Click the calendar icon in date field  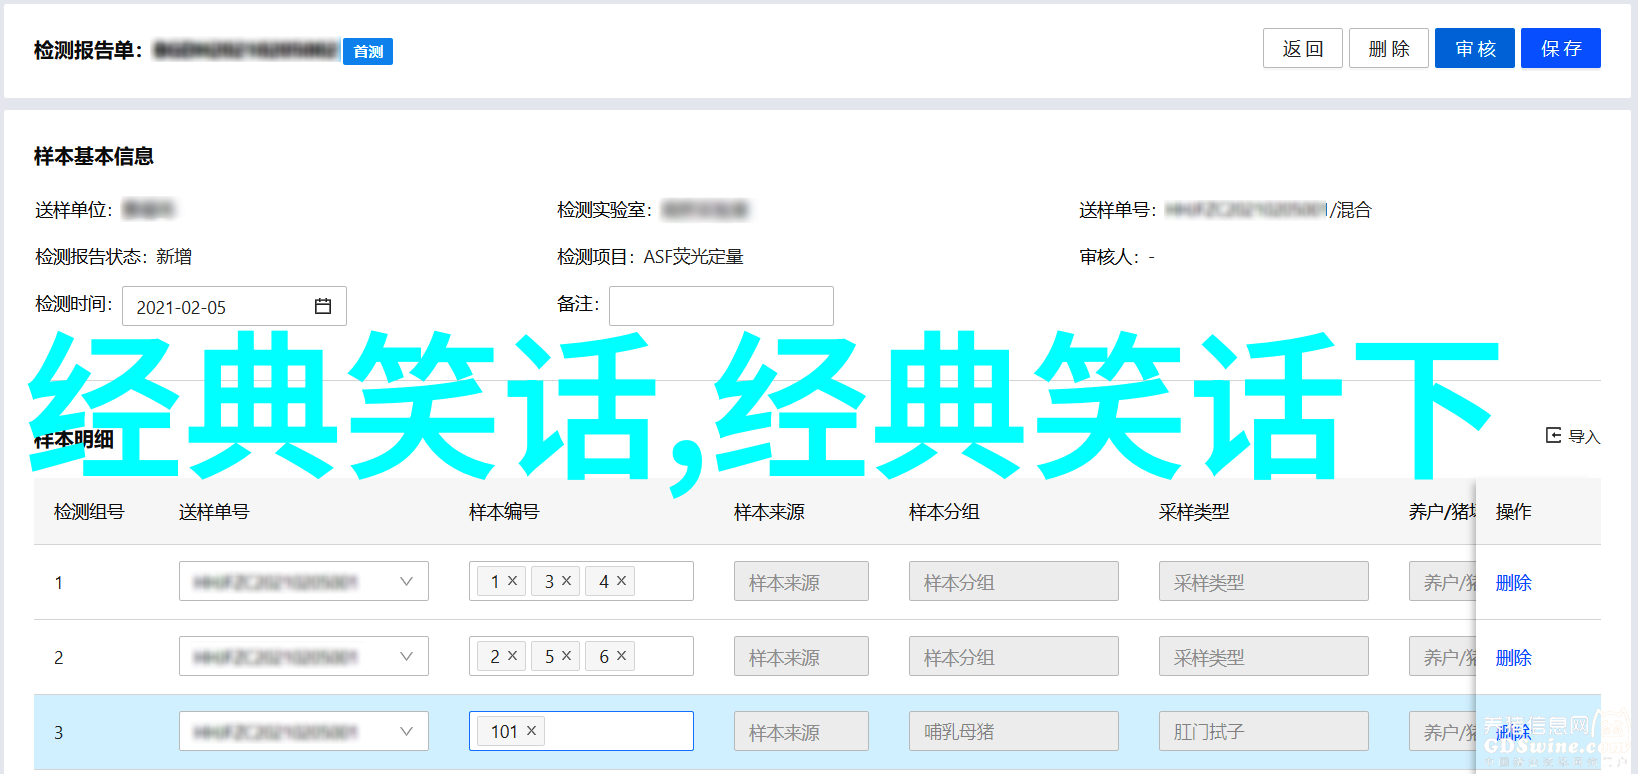tap(323, 306)
